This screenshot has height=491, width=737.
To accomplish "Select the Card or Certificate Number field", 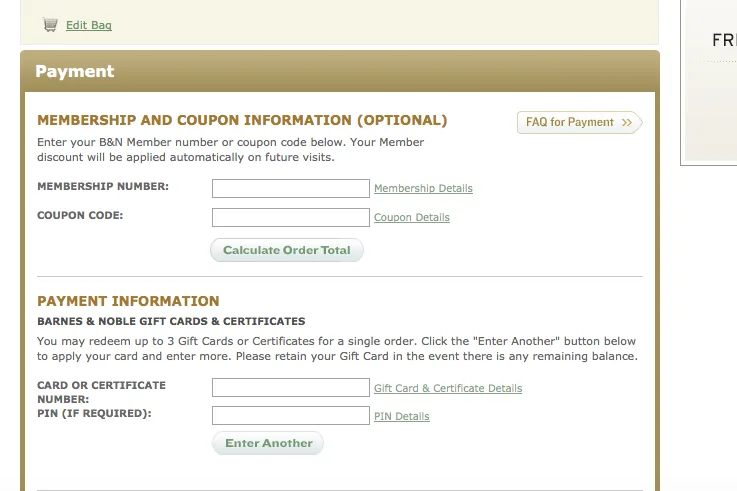I will [291, 388].
